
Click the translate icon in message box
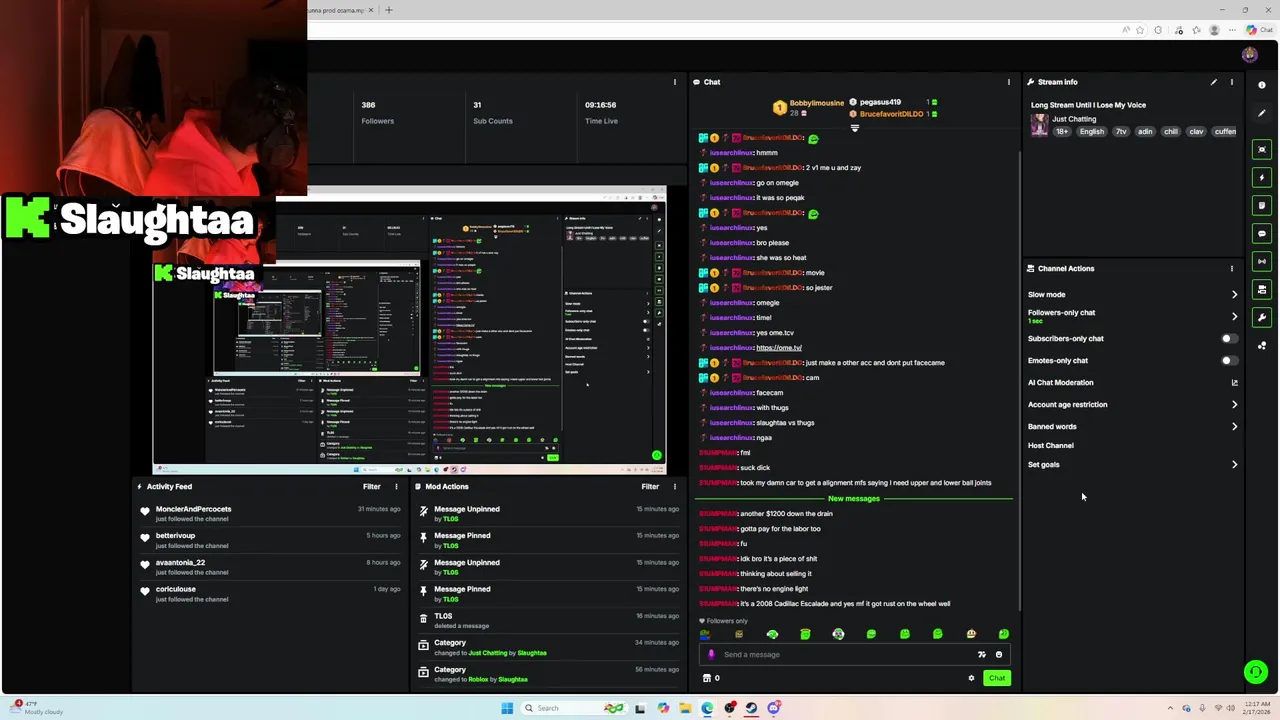[x=982, y=654]
